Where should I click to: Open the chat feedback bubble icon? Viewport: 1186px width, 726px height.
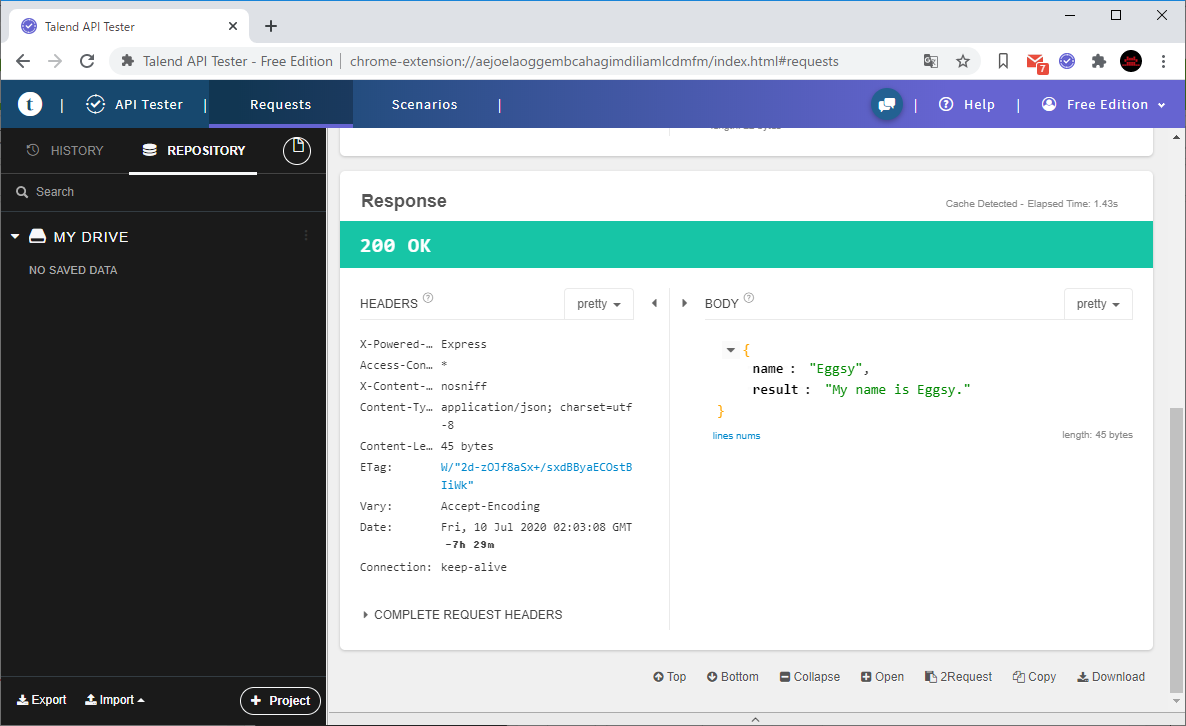886,104
